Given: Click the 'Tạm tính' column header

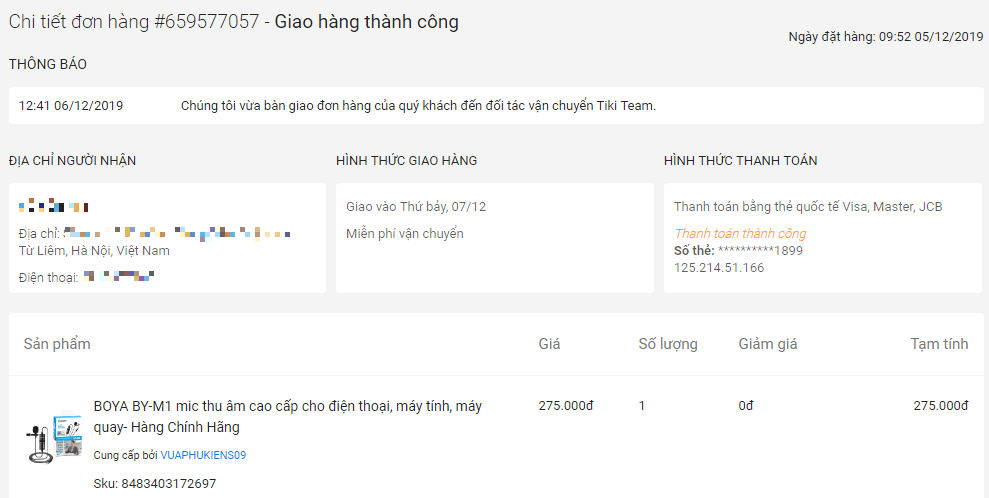Looking at the screenshot, I should point(939,344).
